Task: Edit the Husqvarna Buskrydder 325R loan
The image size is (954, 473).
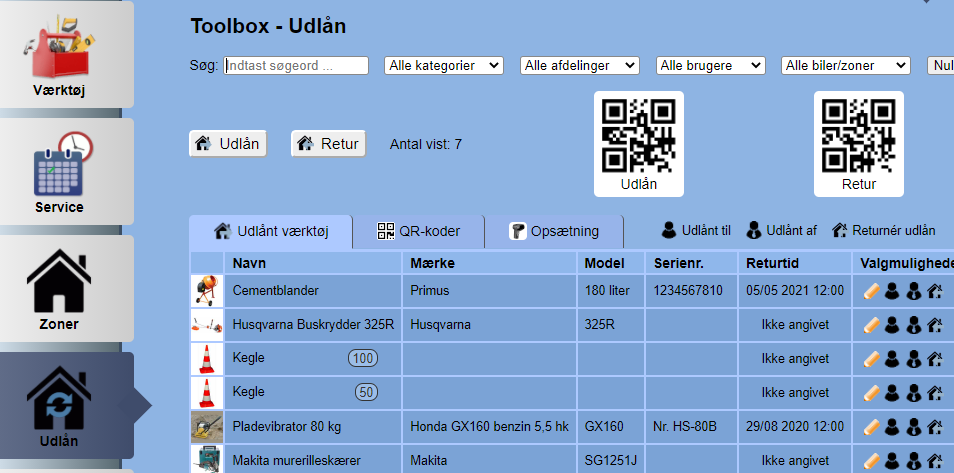Action: 871,325
